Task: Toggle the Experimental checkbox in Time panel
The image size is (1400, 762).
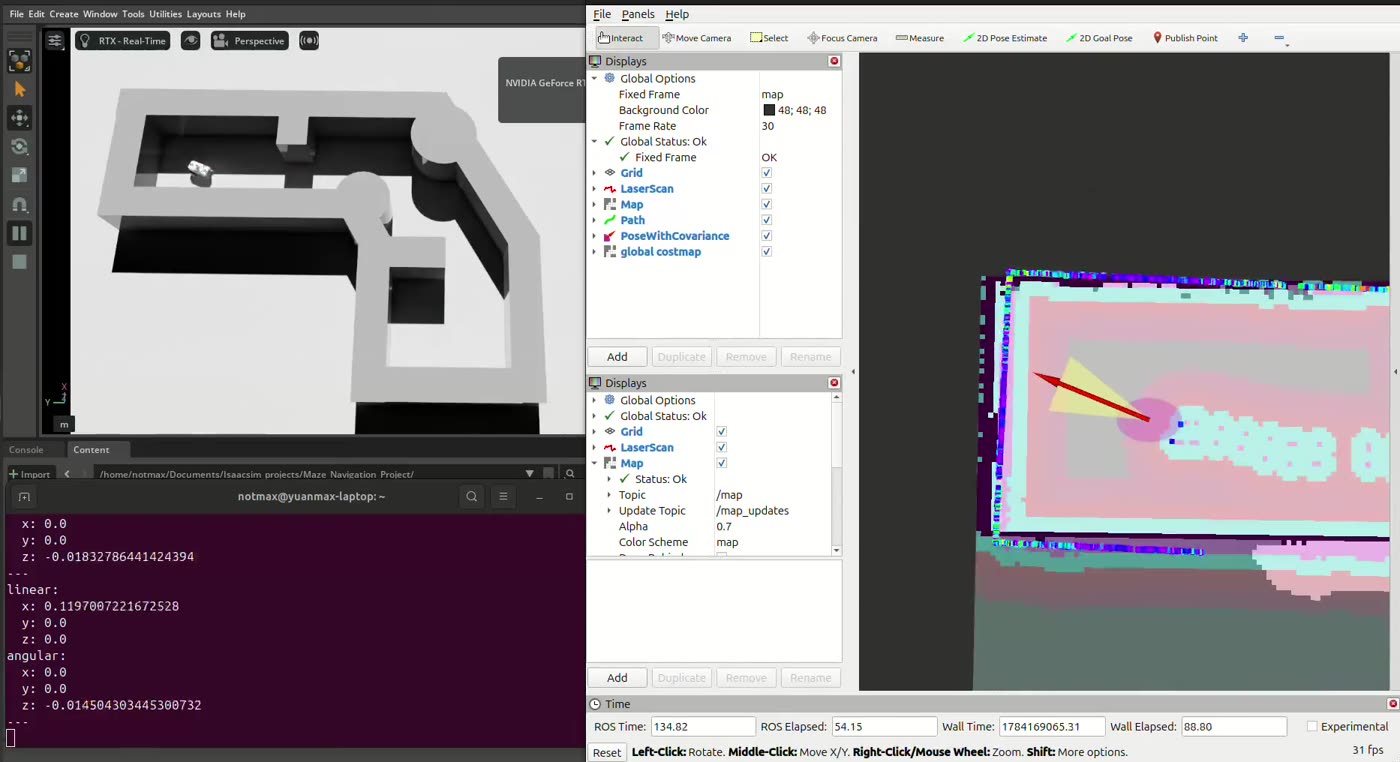Action: pos(1312,727)
